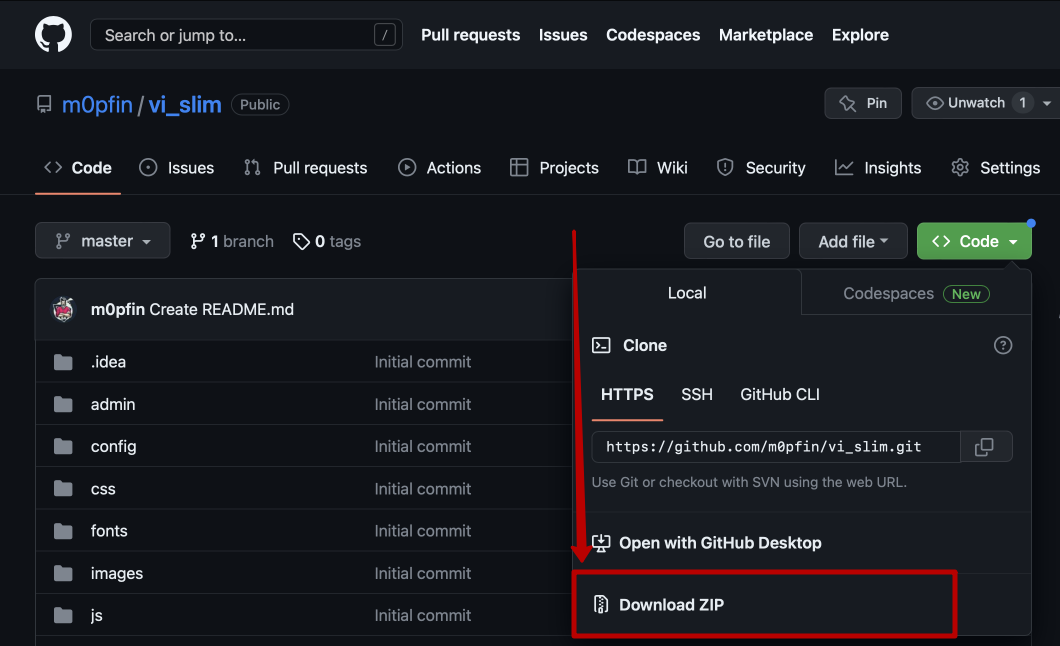
Task: Select the GitHub CLI clone option
Action: point(780,395)
